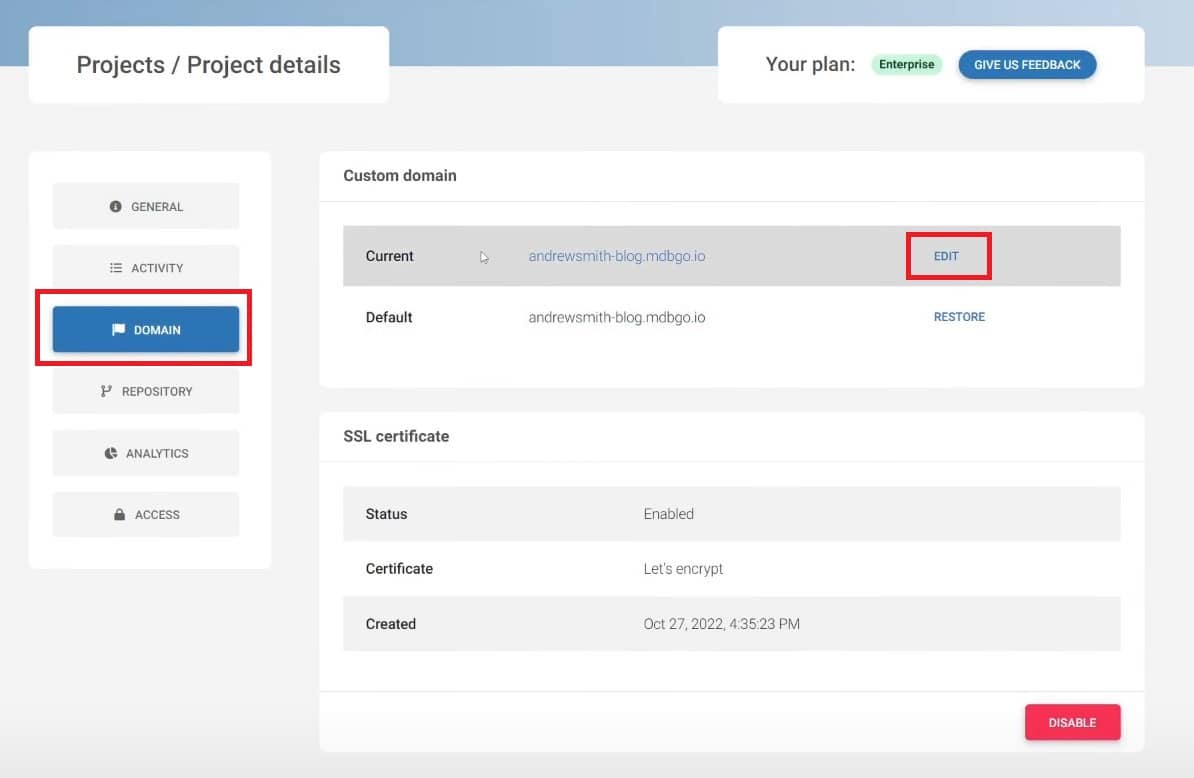Click the list icon beside Activity
Image resolution: width=1194 pixels, height=778 pixels.
tap(115, 268)
